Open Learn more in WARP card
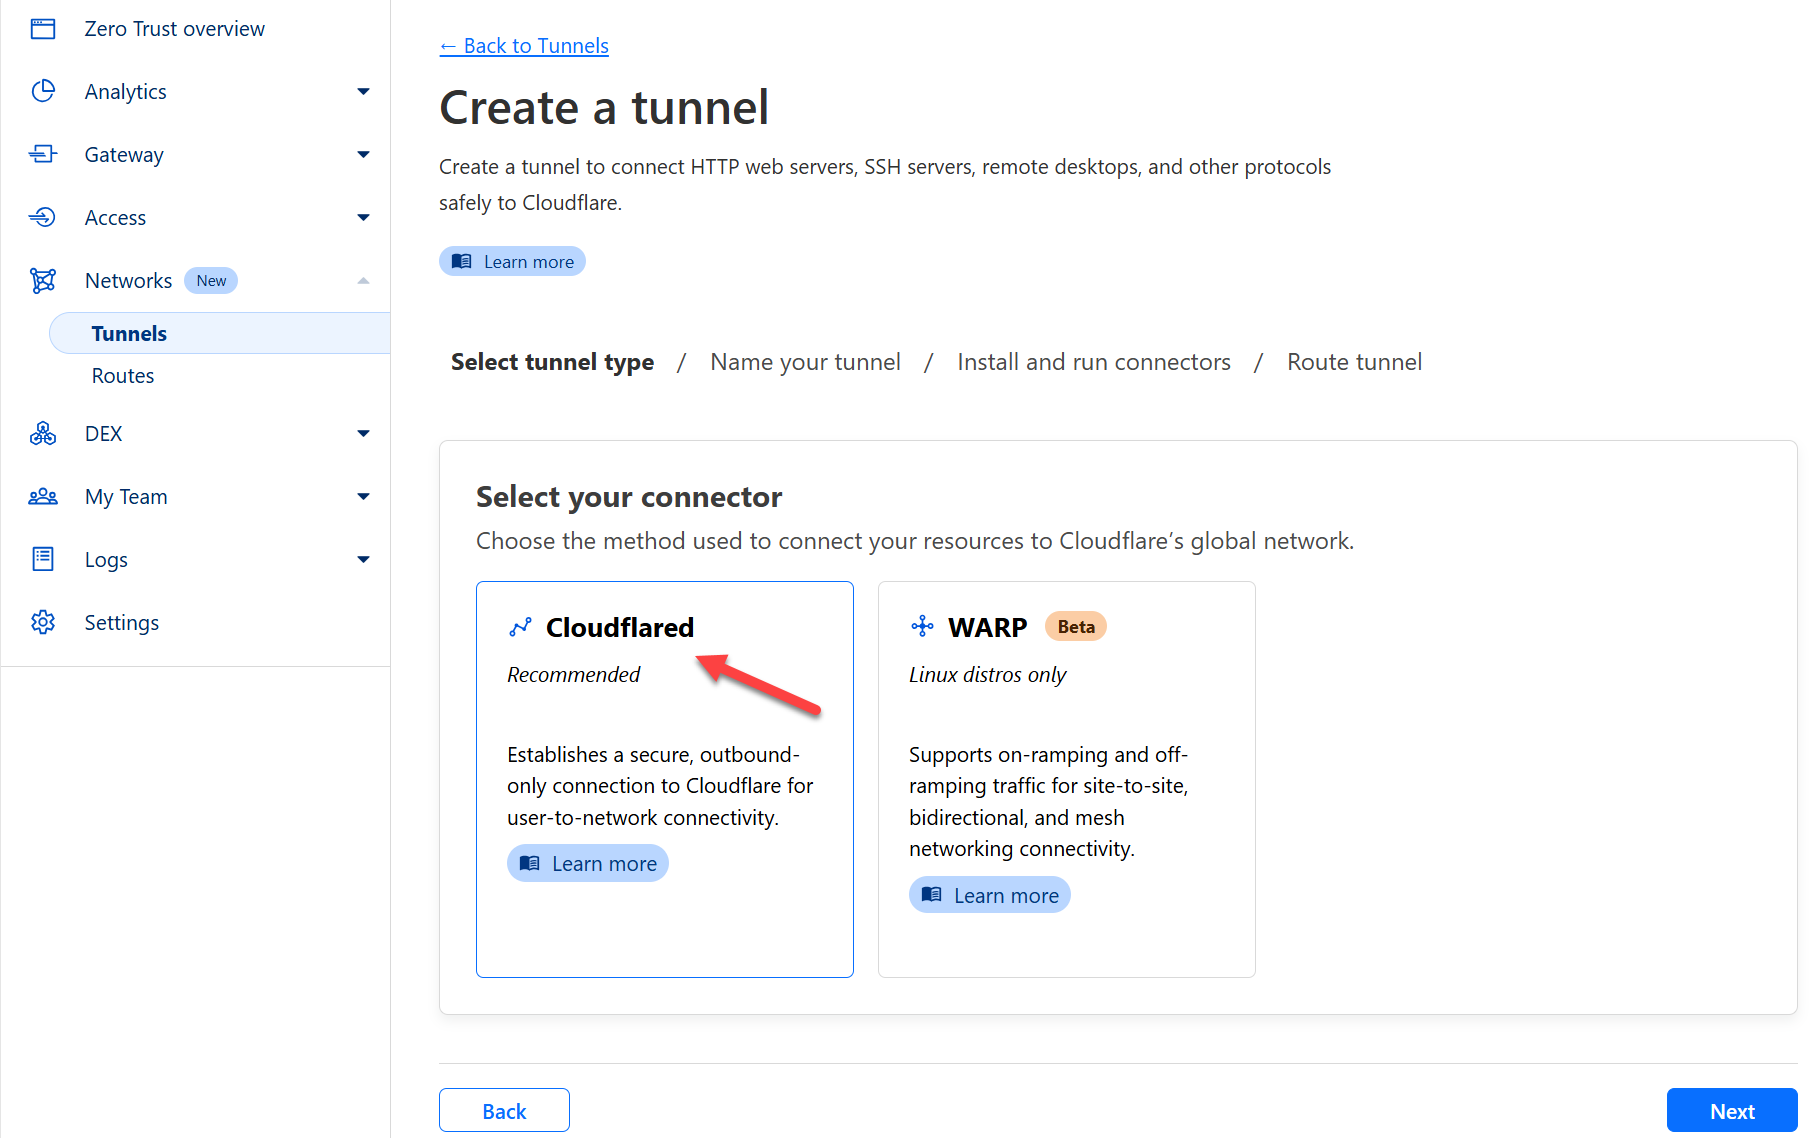Image resolution: width=1811 pixels, height=1138 pixels. (x=990, y=895)
